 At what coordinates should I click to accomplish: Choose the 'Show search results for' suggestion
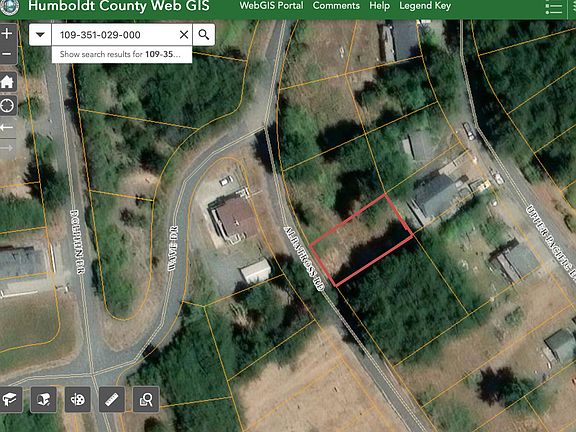click(122, 54)
